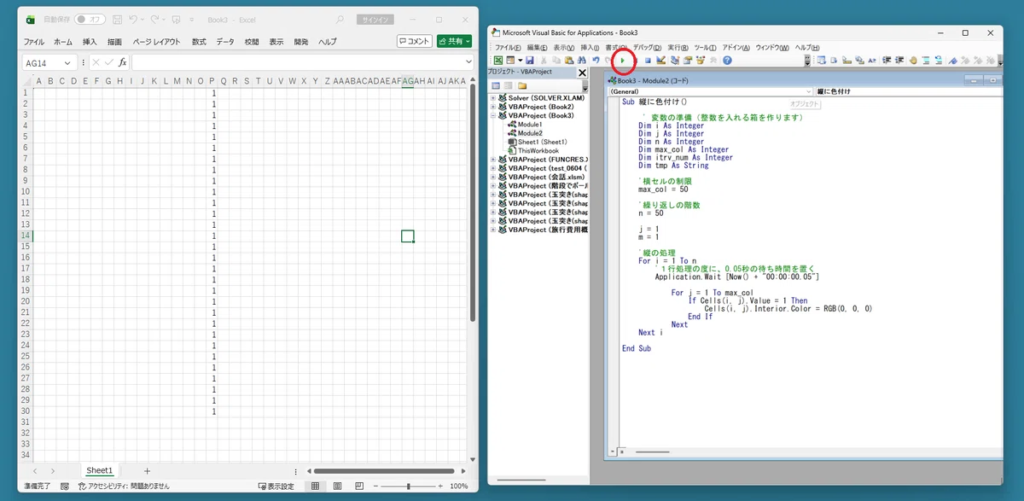The width and height of the screenshot is (1024, 501).
Task: Click the add new sheet plus icon
Action: 147,470
